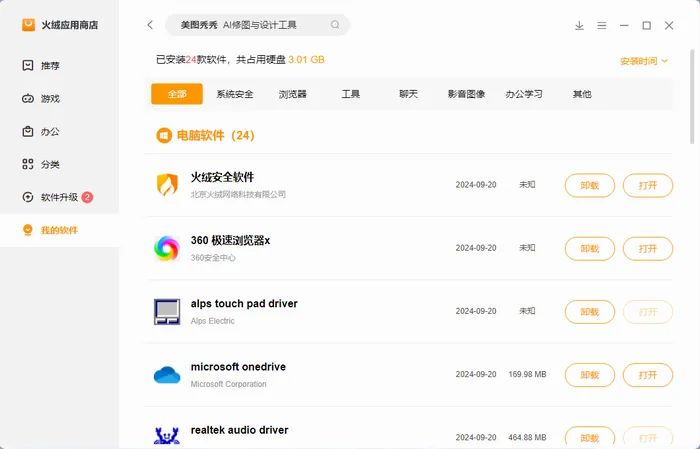
Task: Click the search magnifier icon
Action: [335, 25]
